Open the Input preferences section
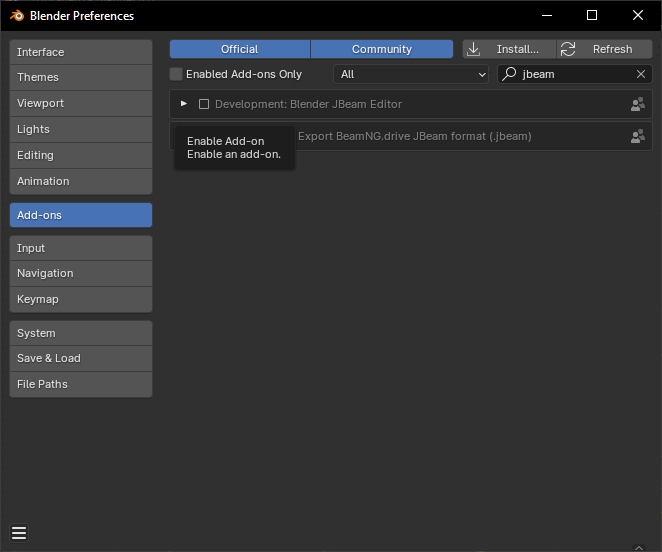The image size is (662, 552). pyautogui.click(x=81, y=248)
